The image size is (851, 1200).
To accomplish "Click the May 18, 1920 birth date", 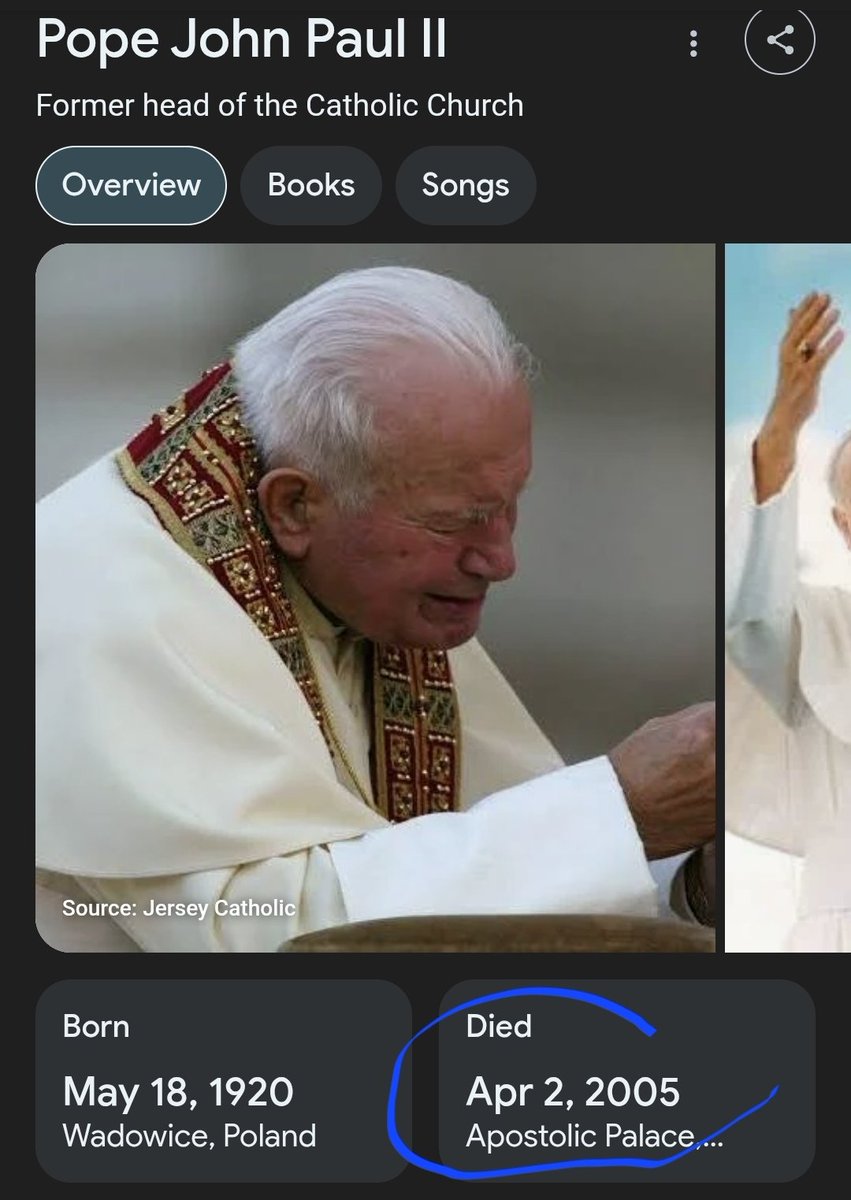I will (178, 1092).
